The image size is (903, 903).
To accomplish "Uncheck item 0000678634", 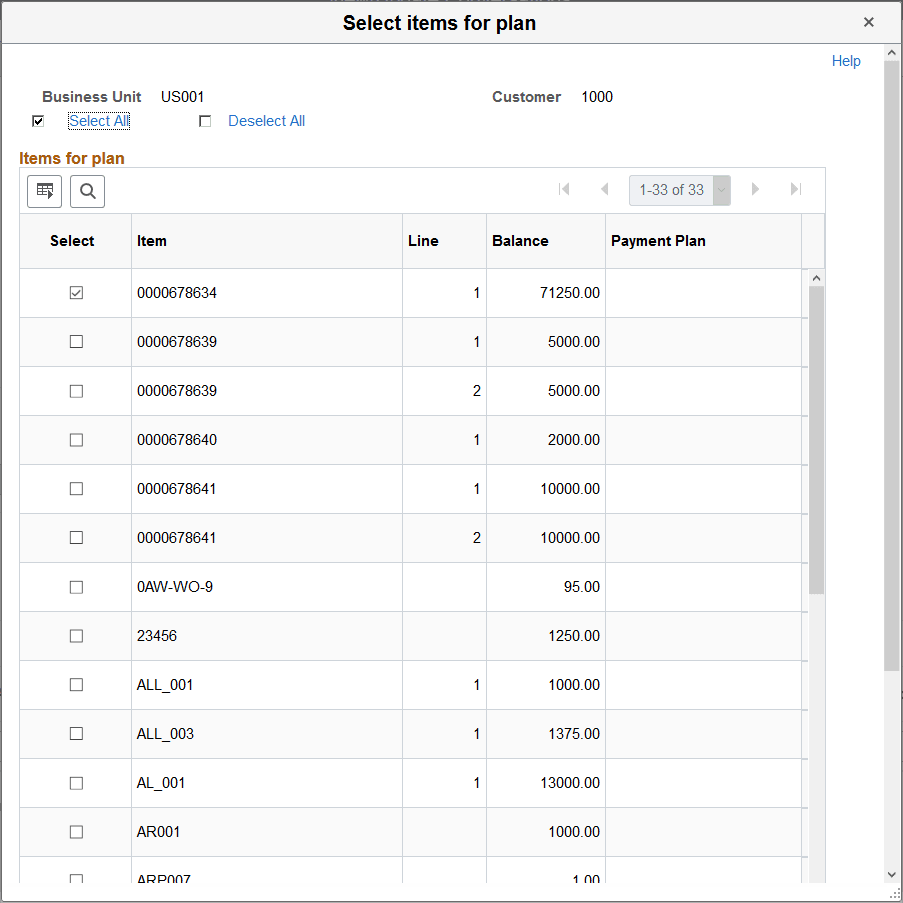I will point(75,292).
